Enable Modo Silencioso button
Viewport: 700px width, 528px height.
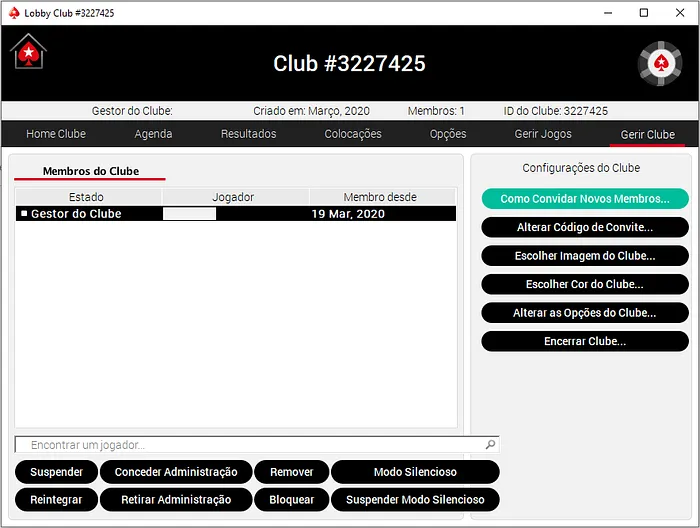415,472
